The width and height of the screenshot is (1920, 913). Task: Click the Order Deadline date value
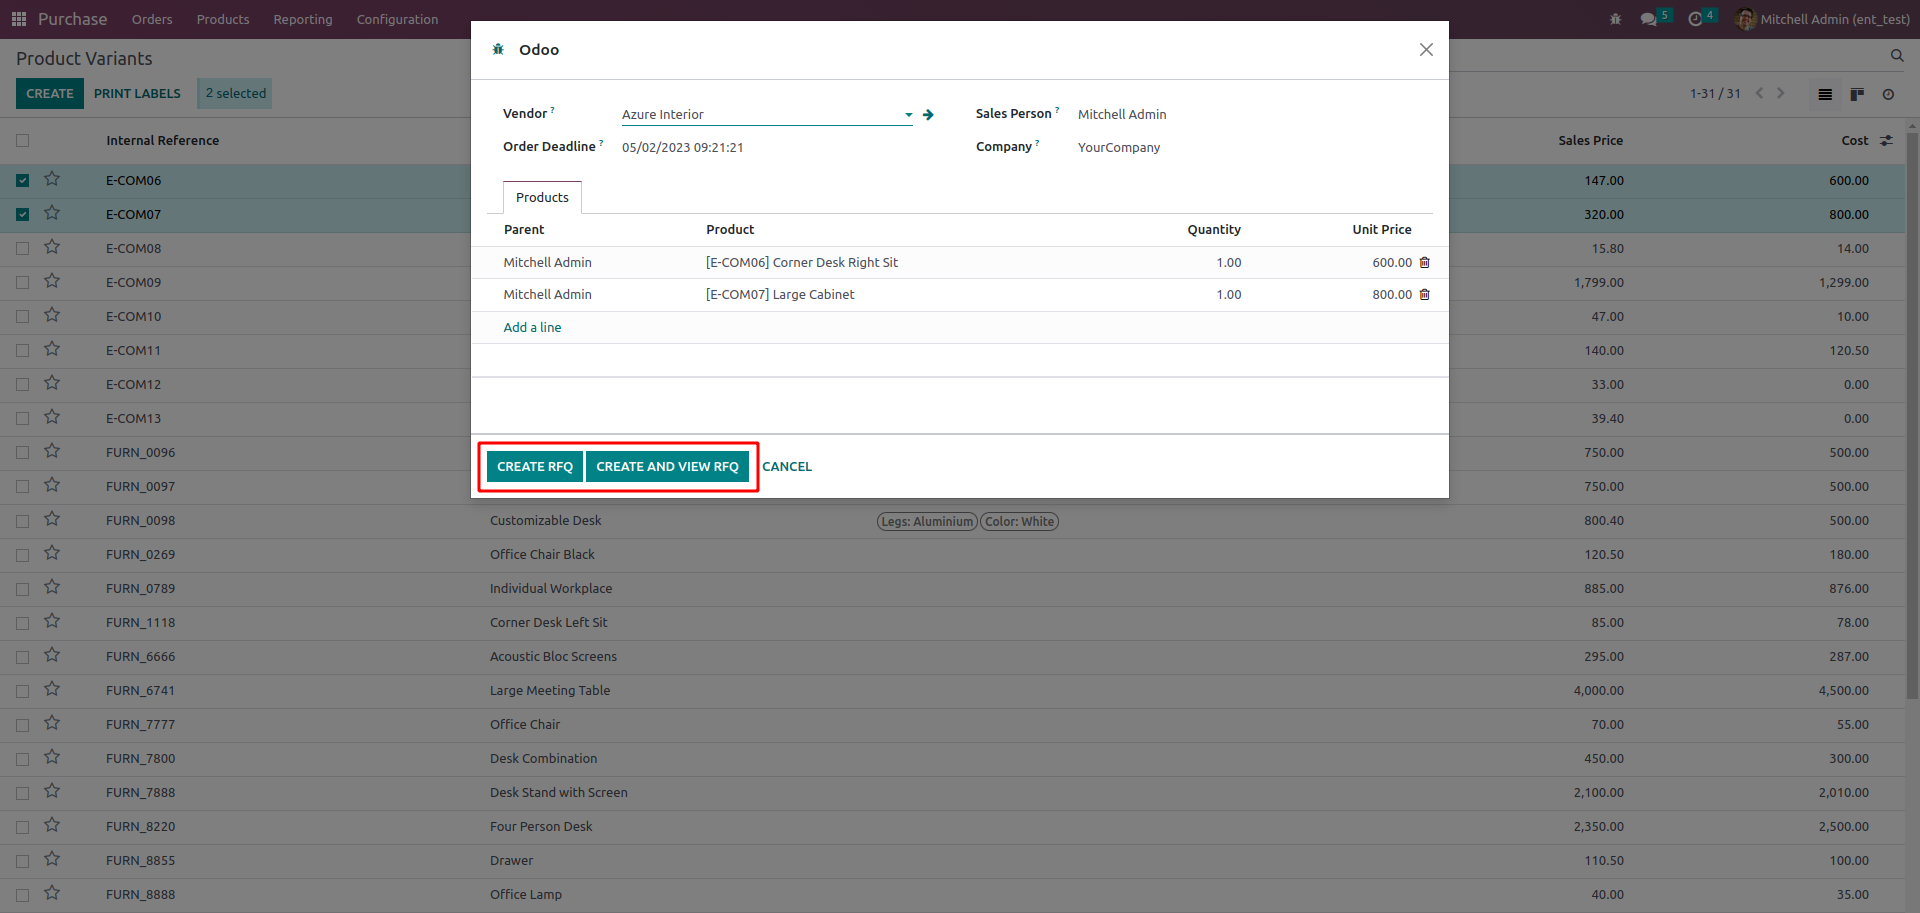[x=682, y=147]
